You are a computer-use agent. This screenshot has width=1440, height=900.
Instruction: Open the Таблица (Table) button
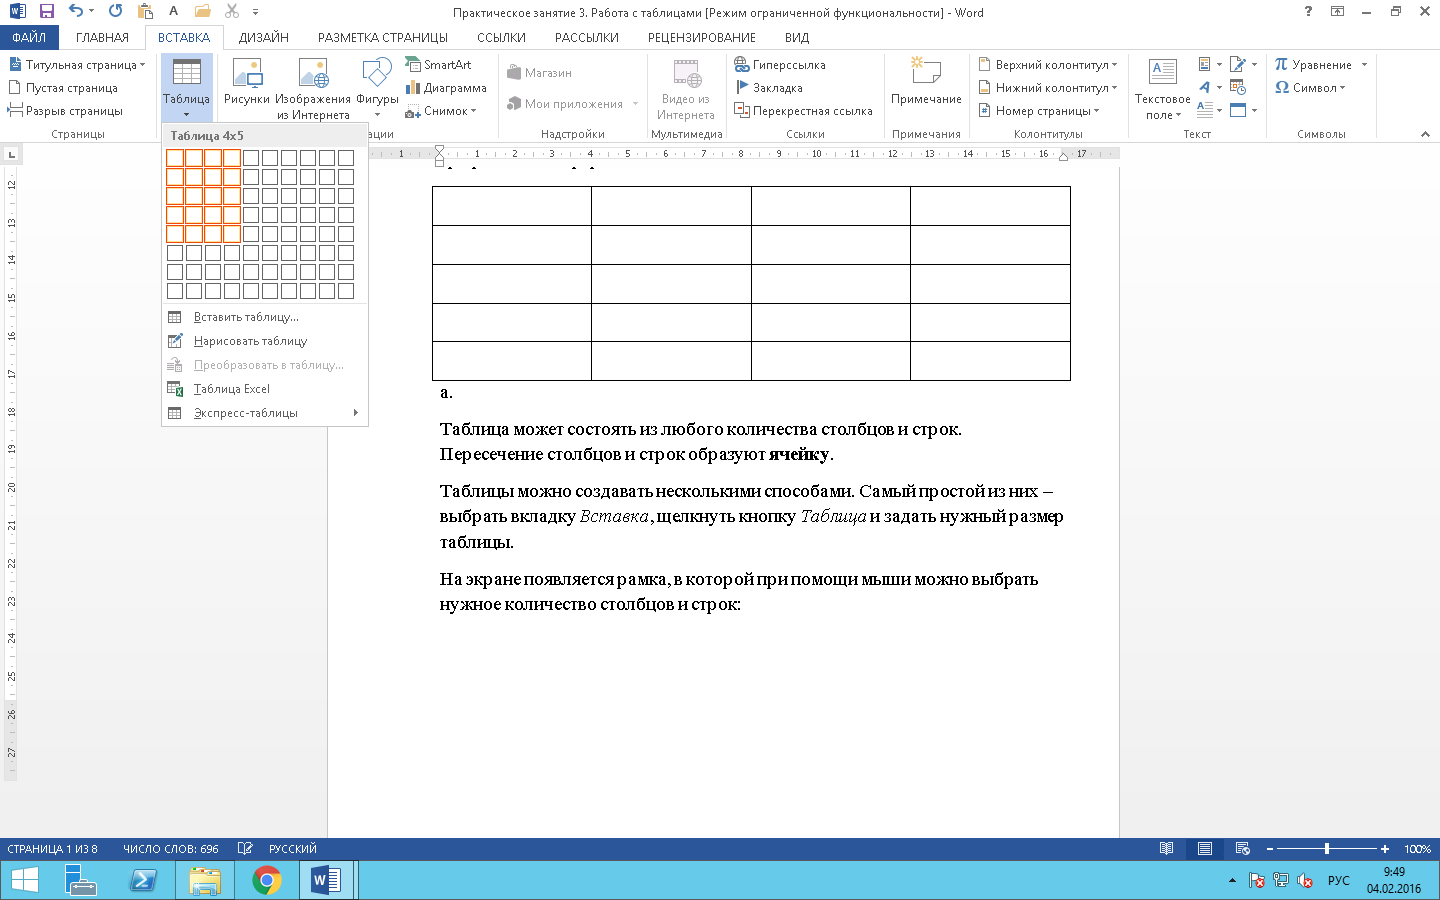click(186, 88)
